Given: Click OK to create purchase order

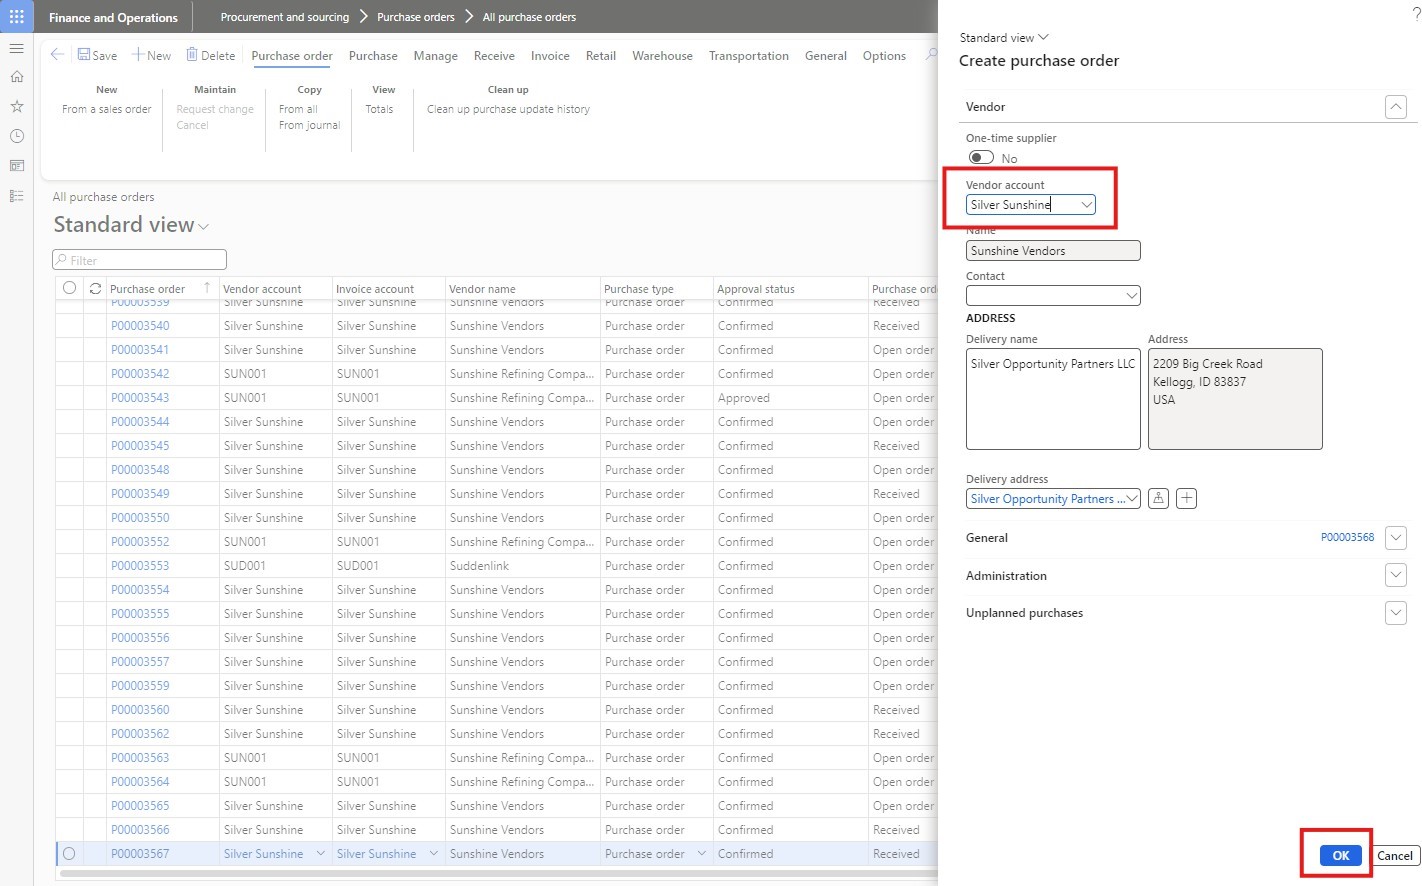Looking at the screenshot, I should [1340, 855].
